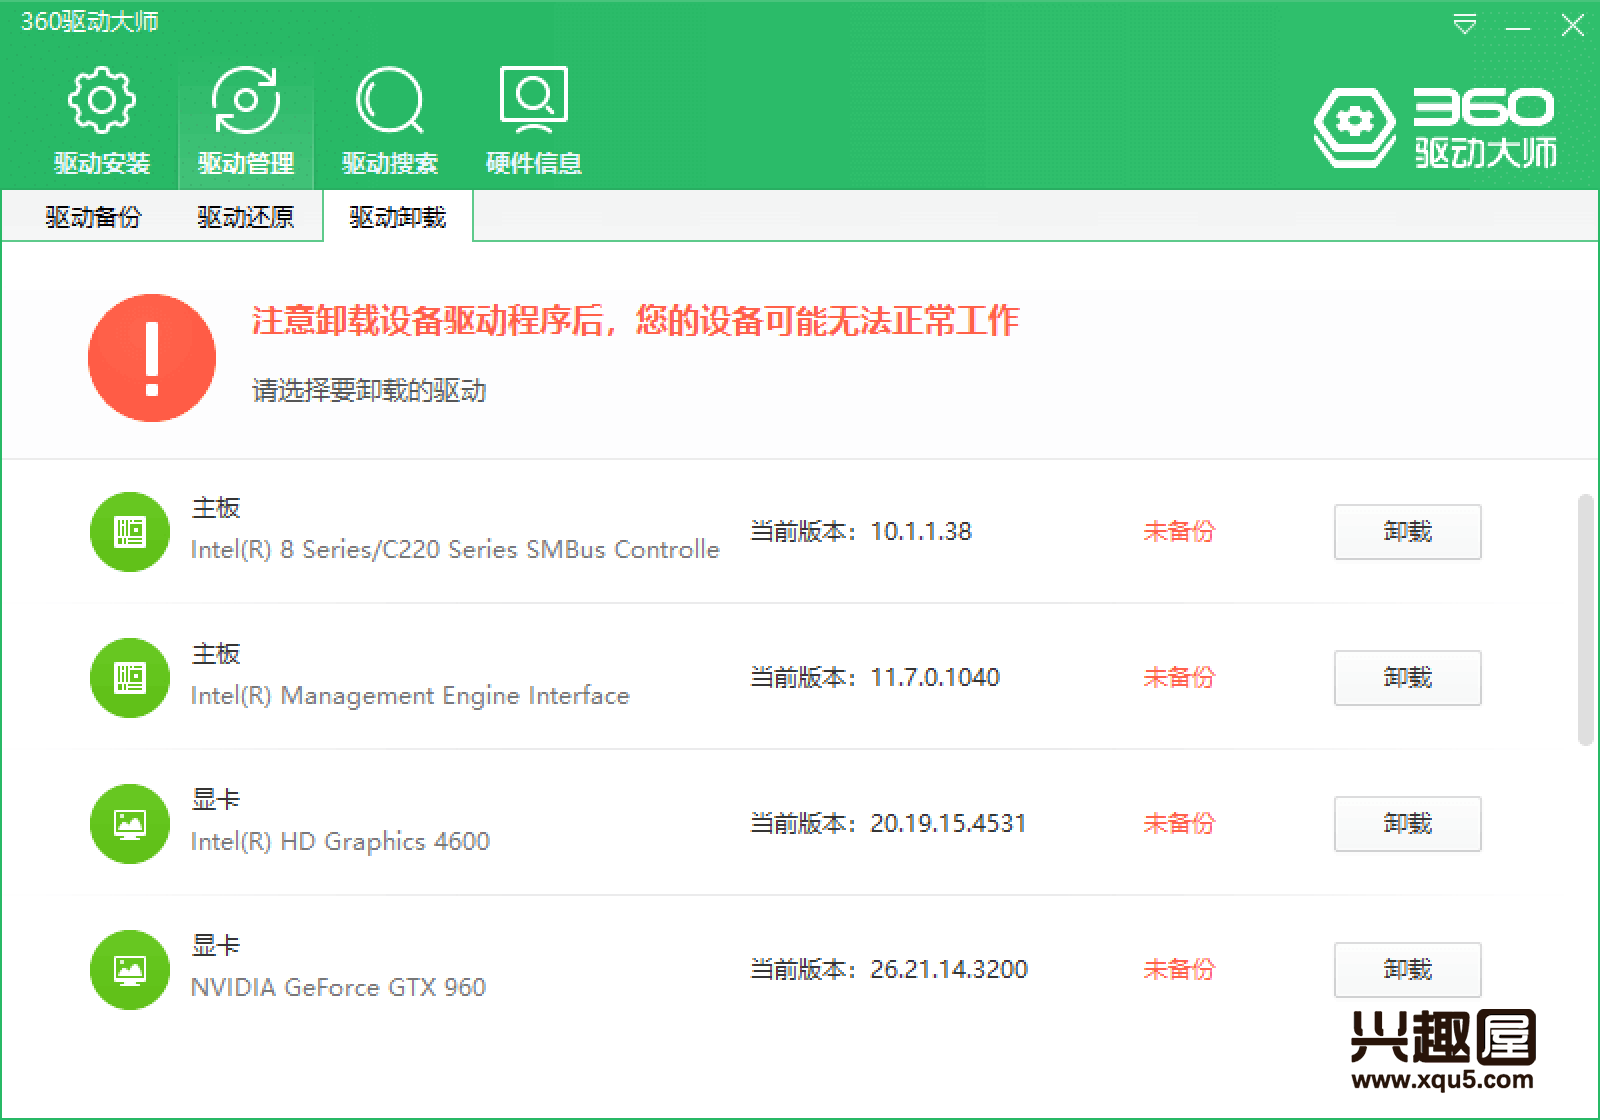Click the SMBus Controller motherboard icon

(x=130, y=532)
